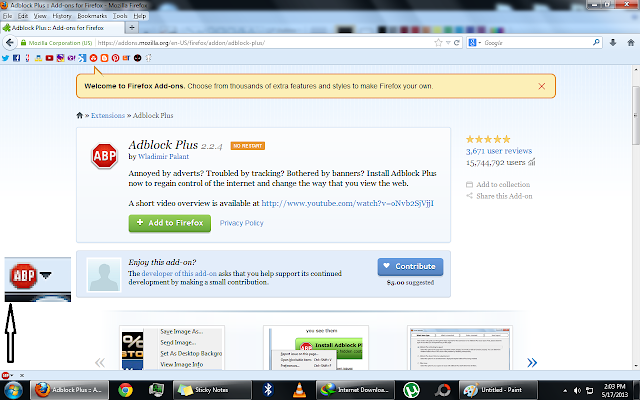640x400 pixels.
Task: Open the Windows Start menu
Action: click(13, 390)
